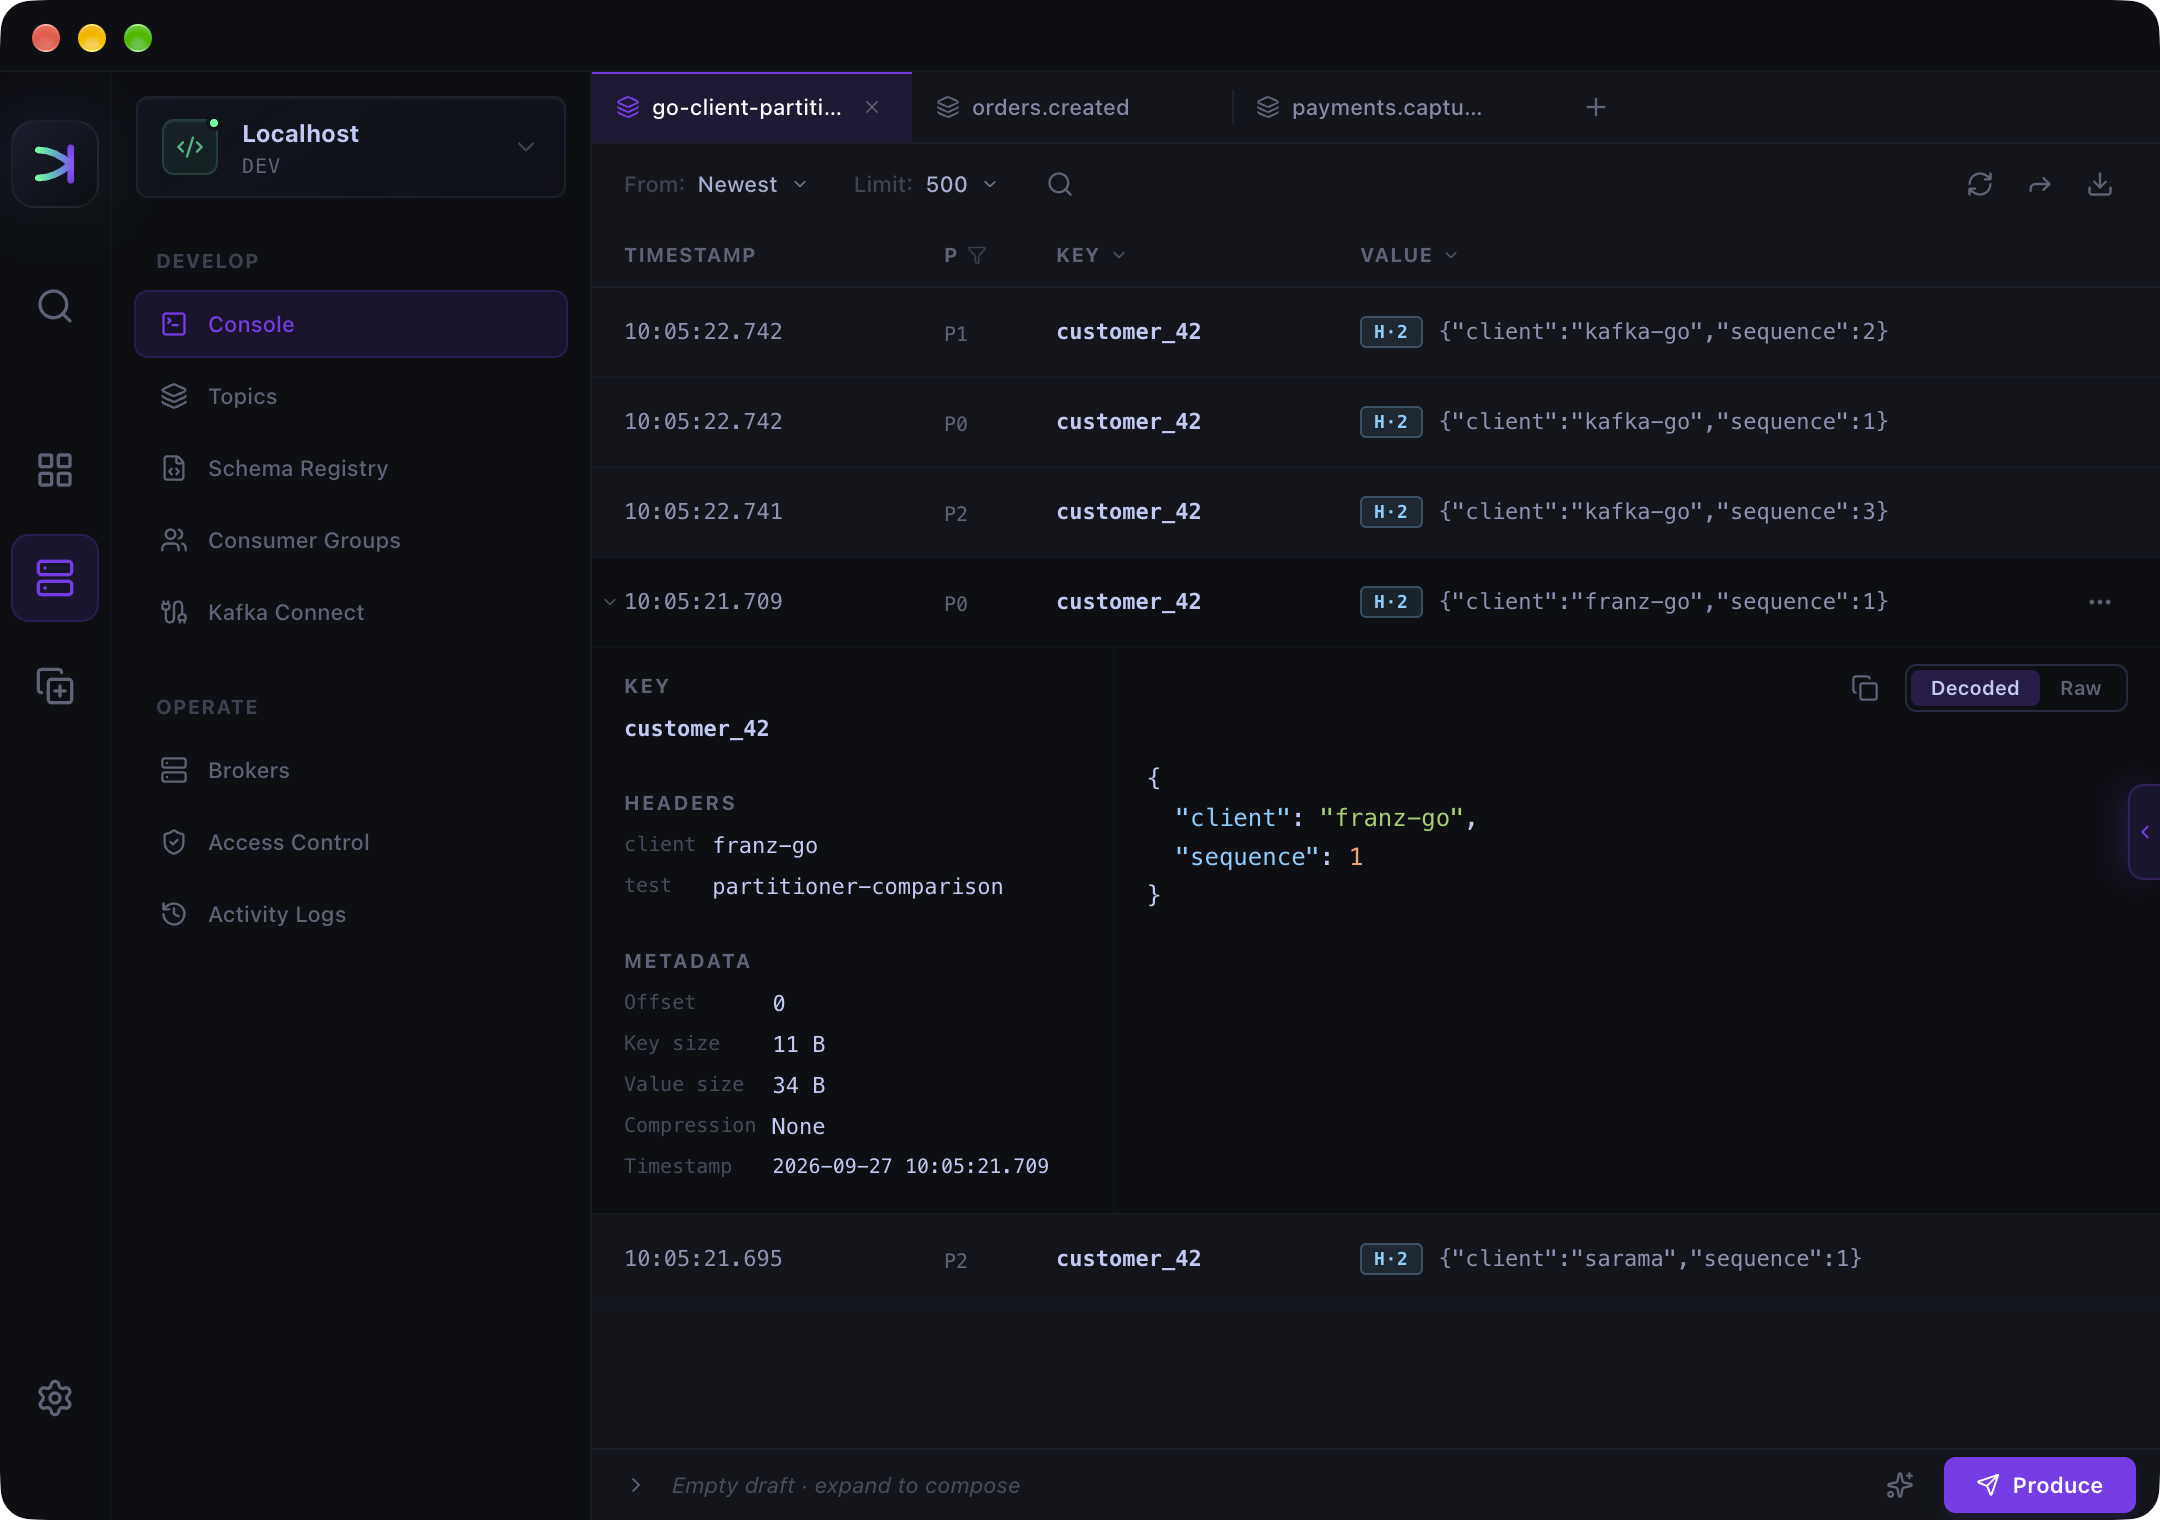Click the search magnifier next to Limit
Image resolution: width=2160 pixels, height=1520 pixels.
pos(1060,184)
